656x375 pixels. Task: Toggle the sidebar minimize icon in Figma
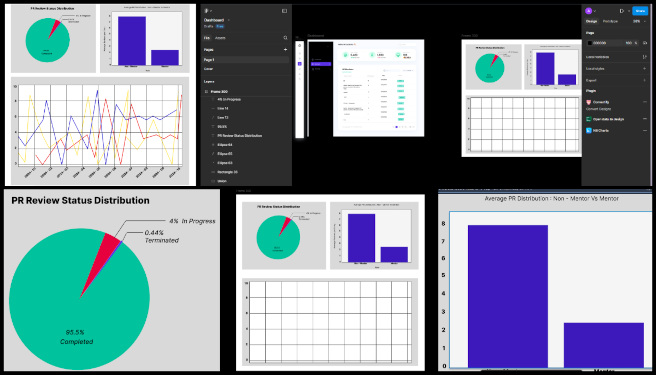click(284, 10)
